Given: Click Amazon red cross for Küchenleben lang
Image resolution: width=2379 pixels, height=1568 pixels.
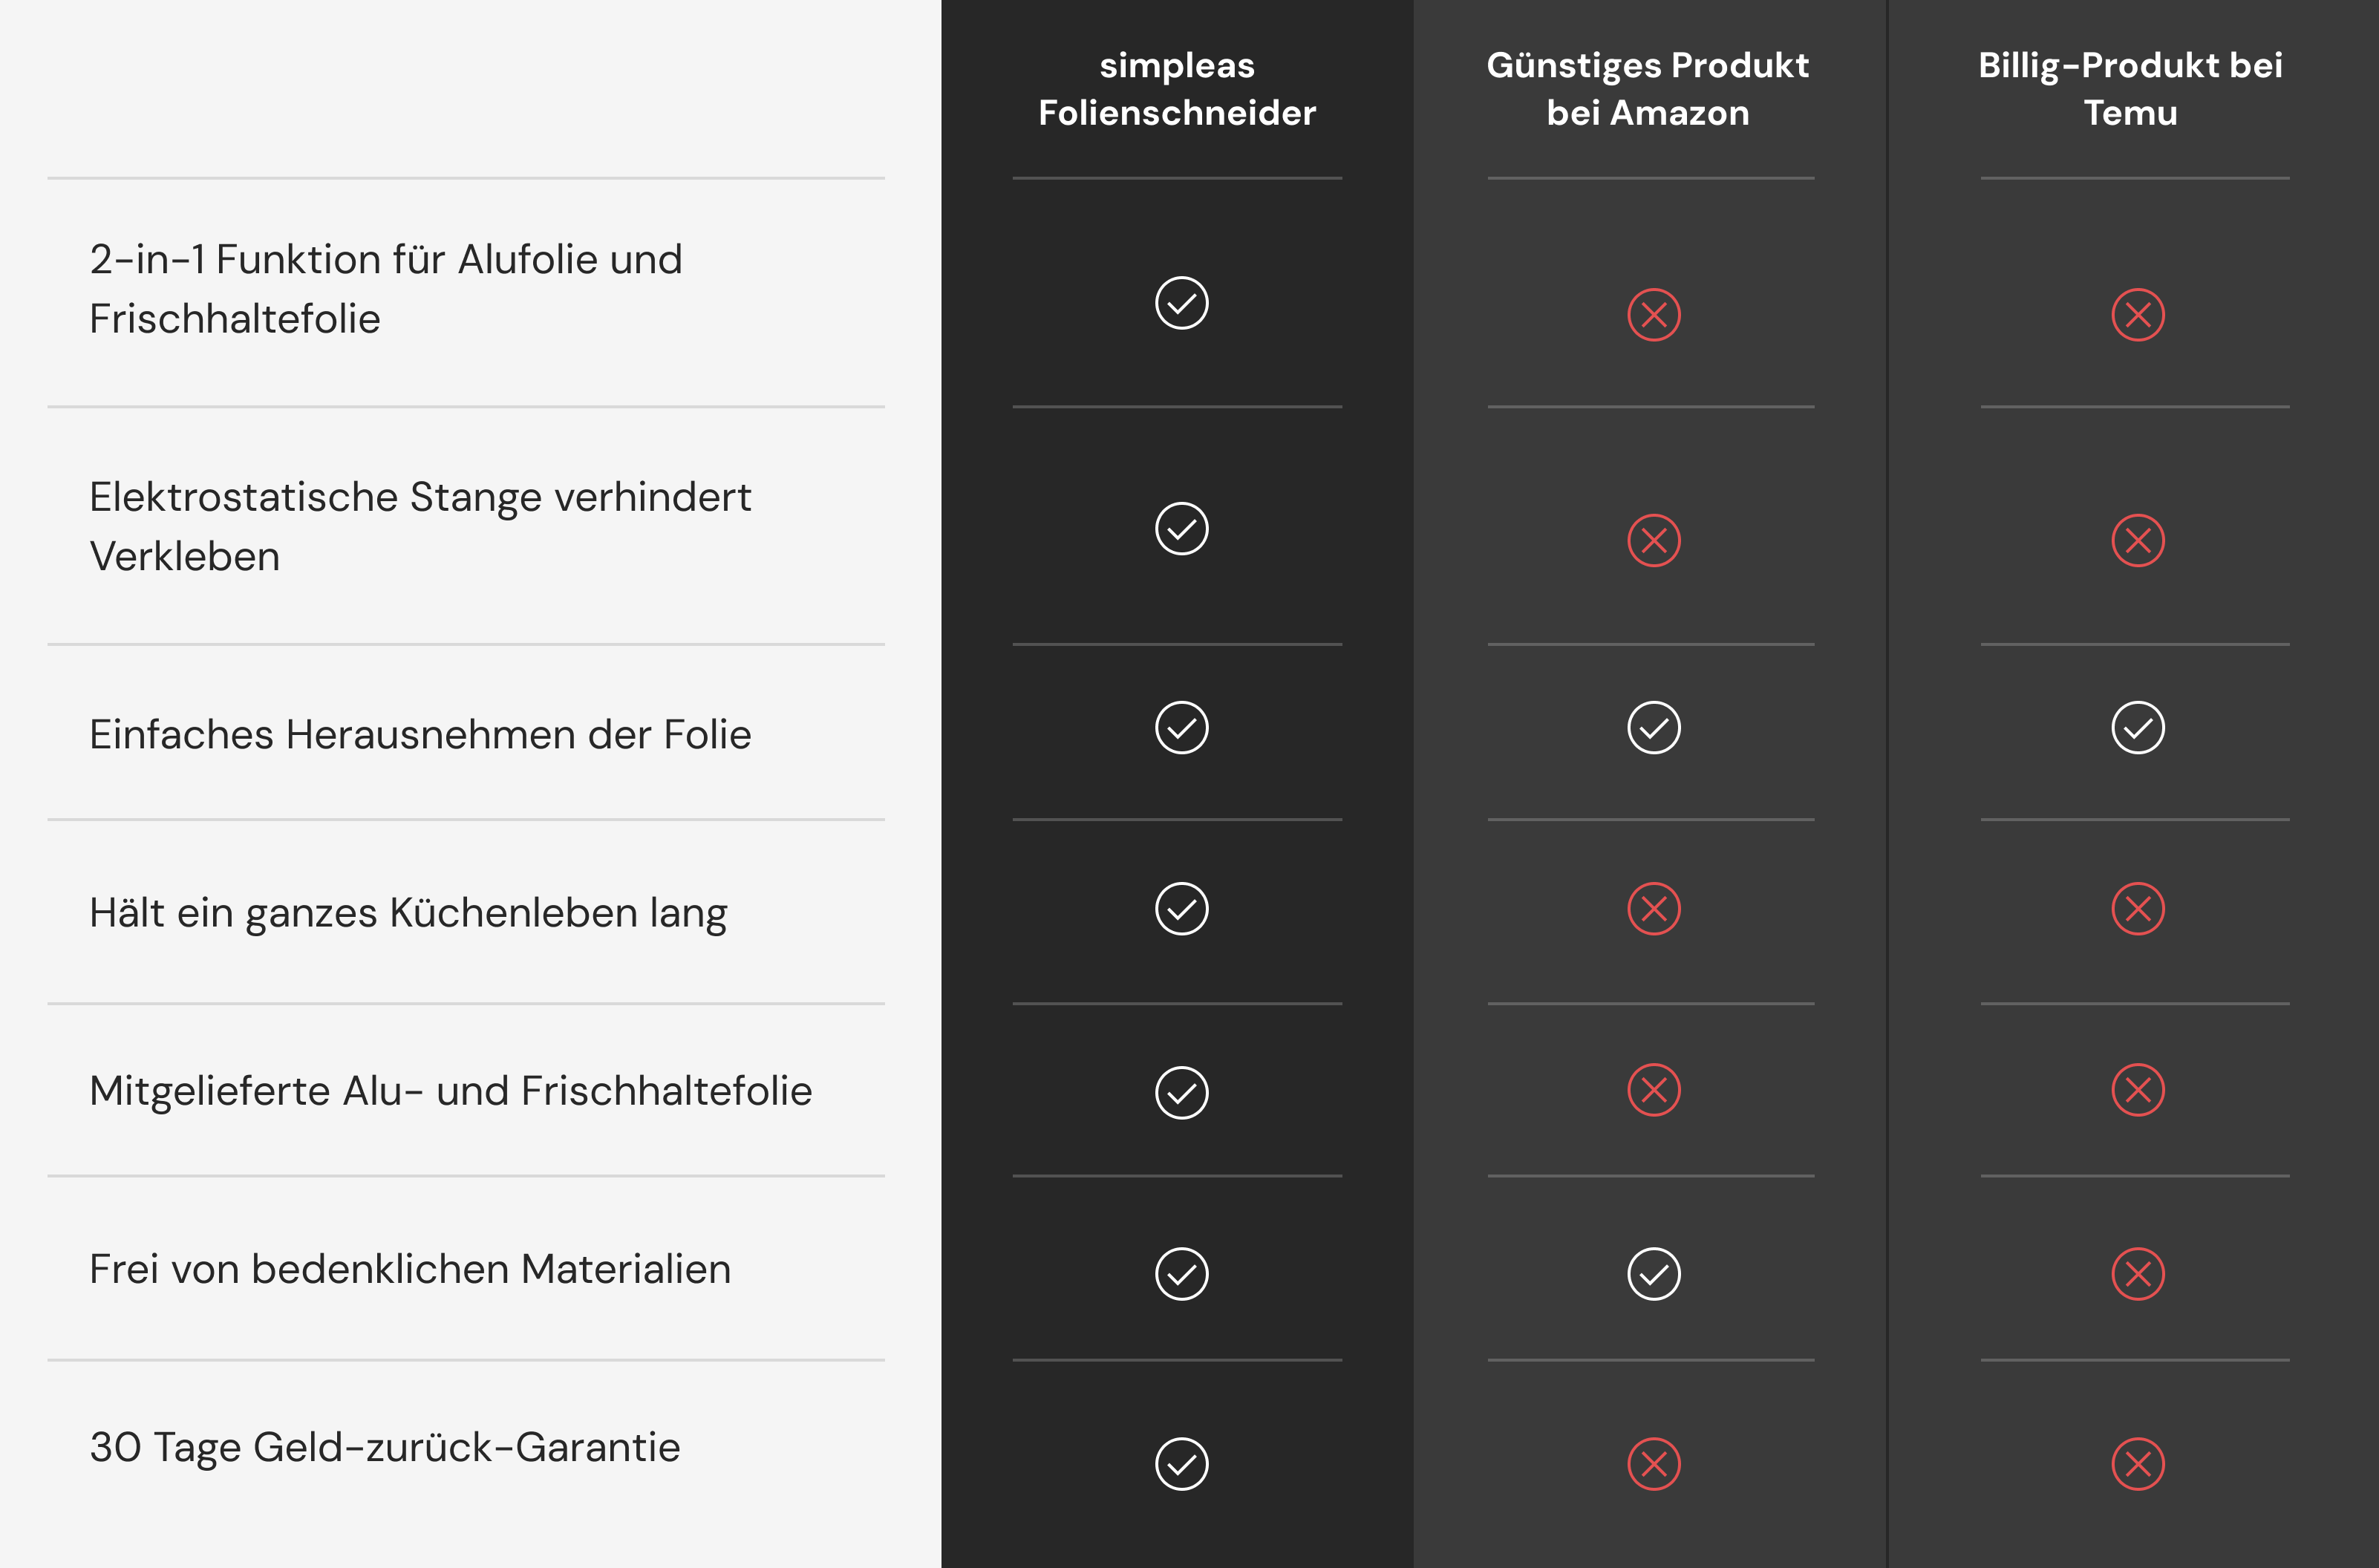Looking at the screenshot, I should [1653, 909].
